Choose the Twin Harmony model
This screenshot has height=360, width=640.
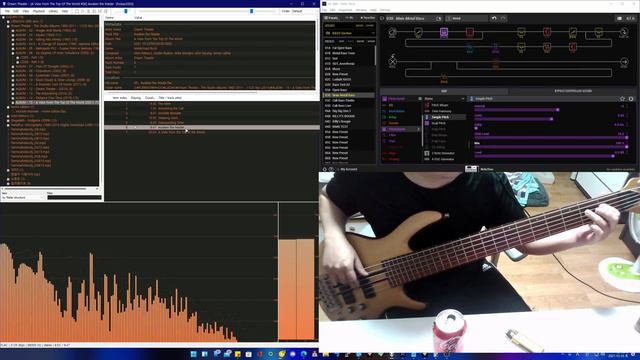[x=441, y=111]
